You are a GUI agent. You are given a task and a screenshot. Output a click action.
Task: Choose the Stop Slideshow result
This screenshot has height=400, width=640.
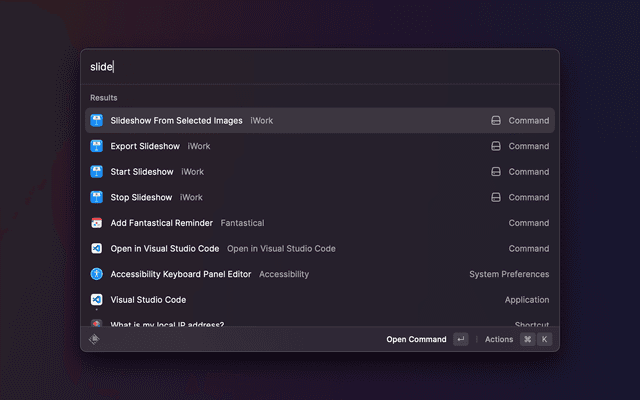pos(141,197)
